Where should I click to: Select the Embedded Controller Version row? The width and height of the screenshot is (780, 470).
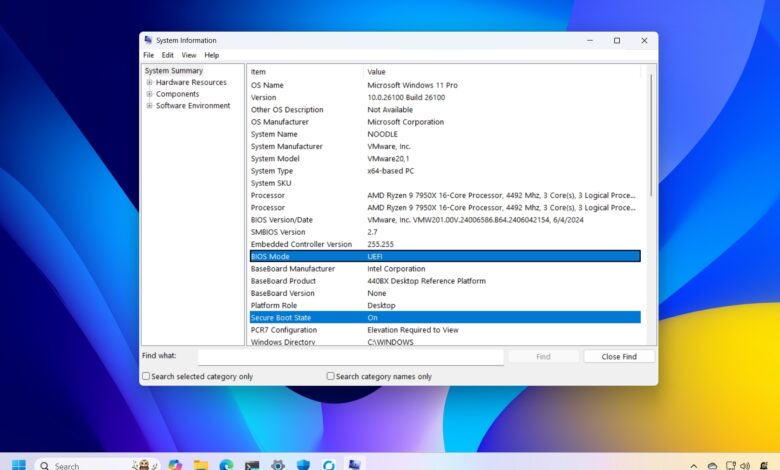coord(445,244)
